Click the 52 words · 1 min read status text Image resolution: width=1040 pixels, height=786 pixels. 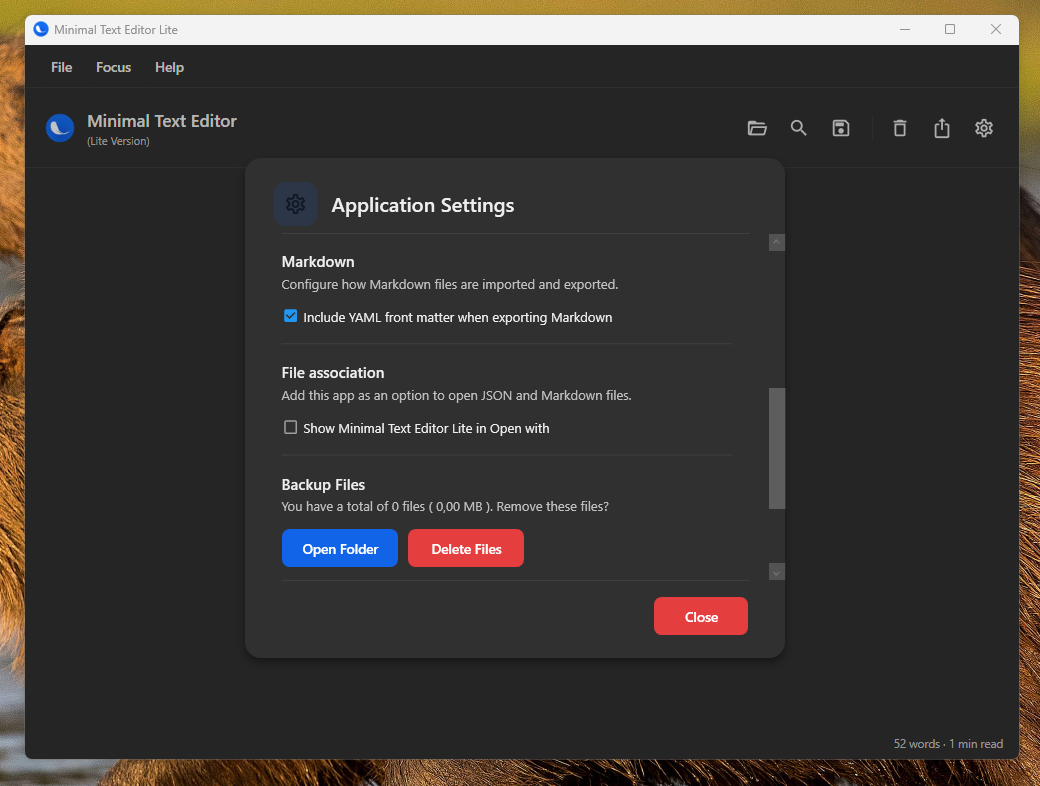(948, 744)
